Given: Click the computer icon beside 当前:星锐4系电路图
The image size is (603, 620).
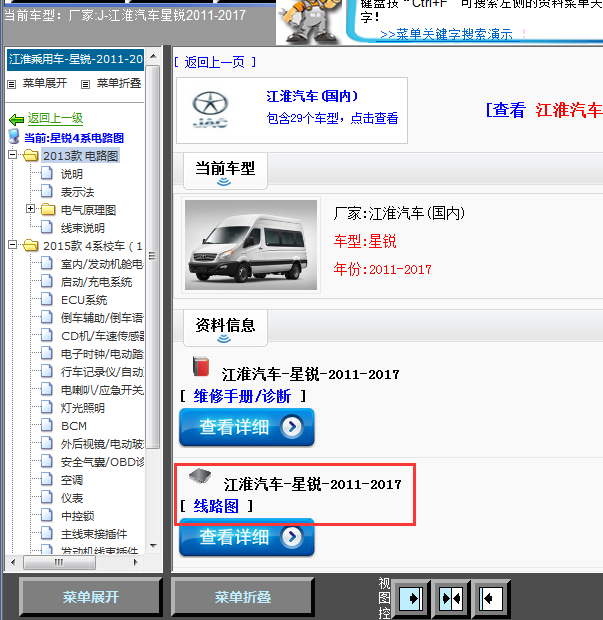Looking at the screenshot, I should click(14, 136).
